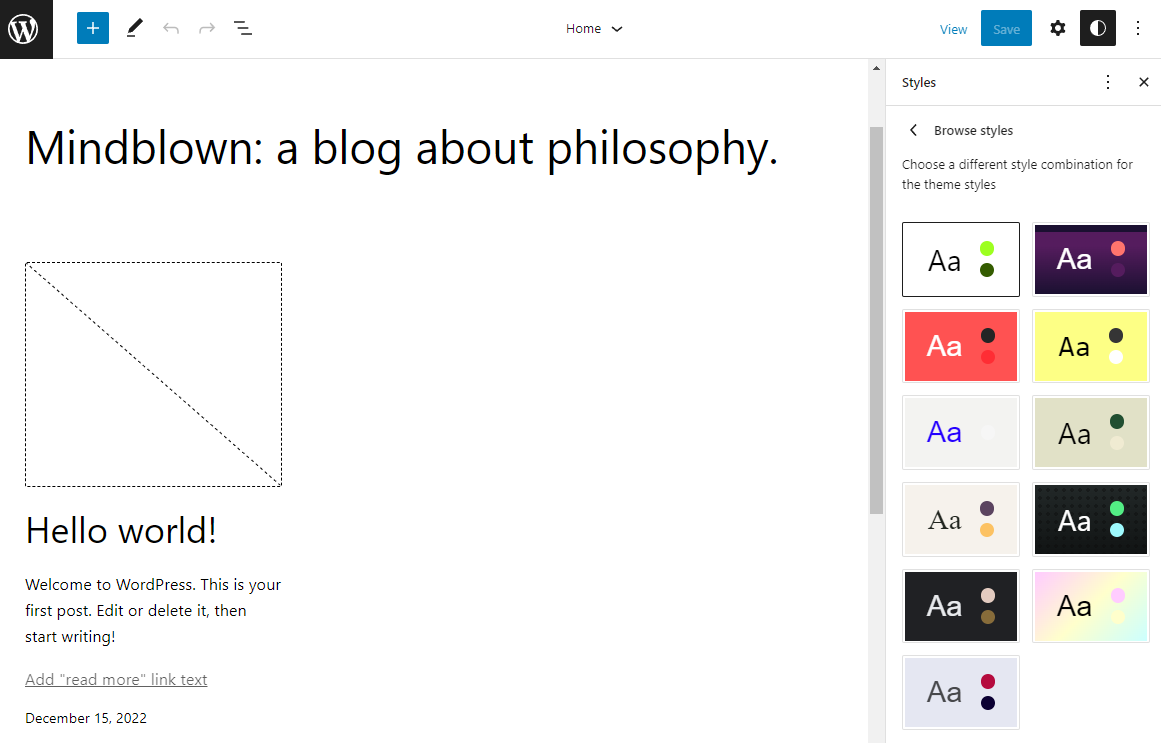
Task: Select the red style variation
Action: 960,346
